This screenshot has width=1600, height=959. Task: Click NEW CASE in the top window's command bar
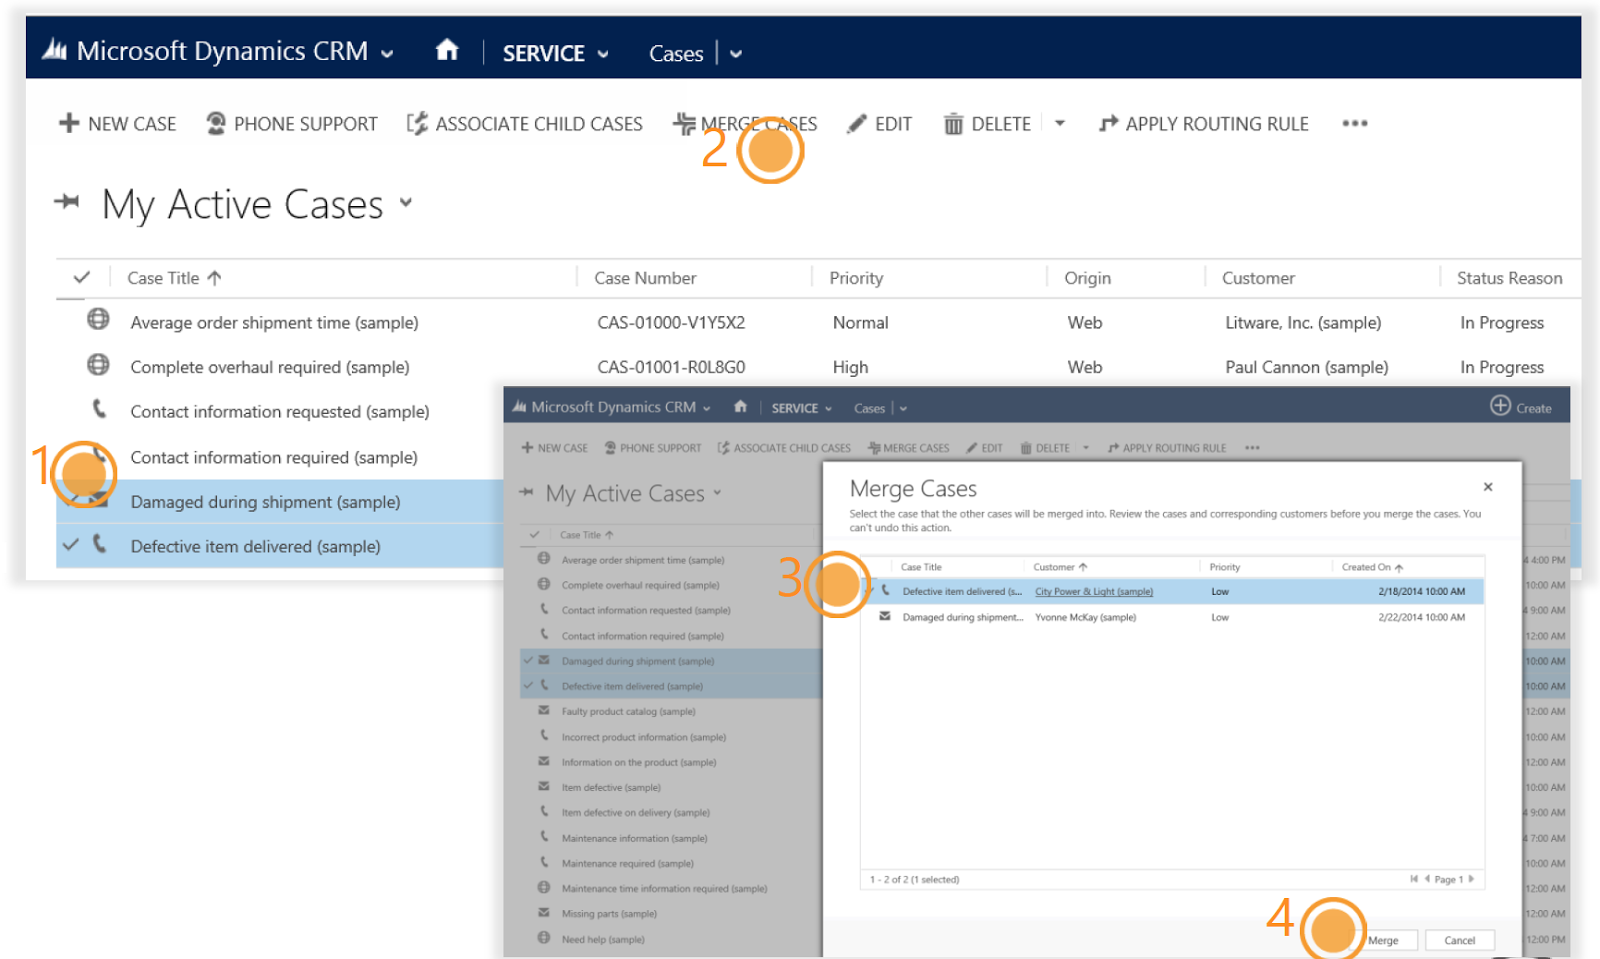click(117, 123)
